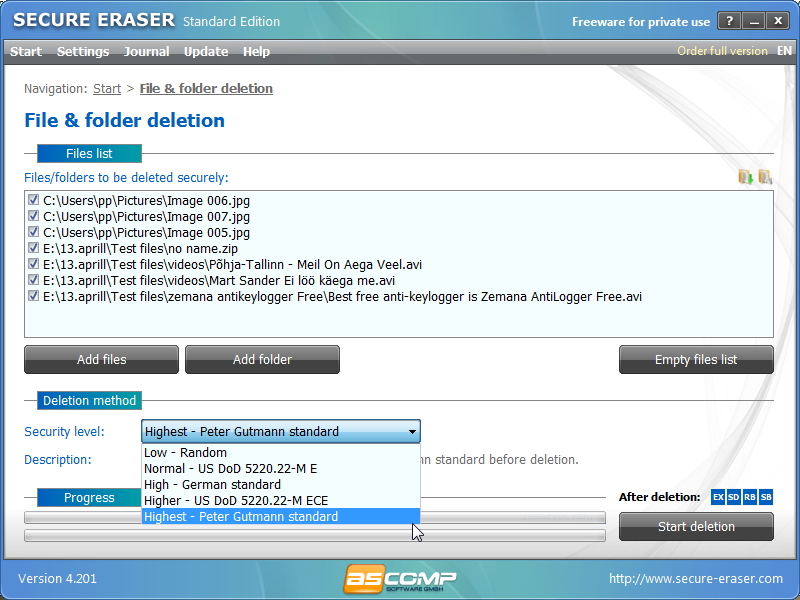Viewport: 800px width, 600px height.
Task: Click the upper progress bar
Action: pyautogui.click(x=315, y=518)
